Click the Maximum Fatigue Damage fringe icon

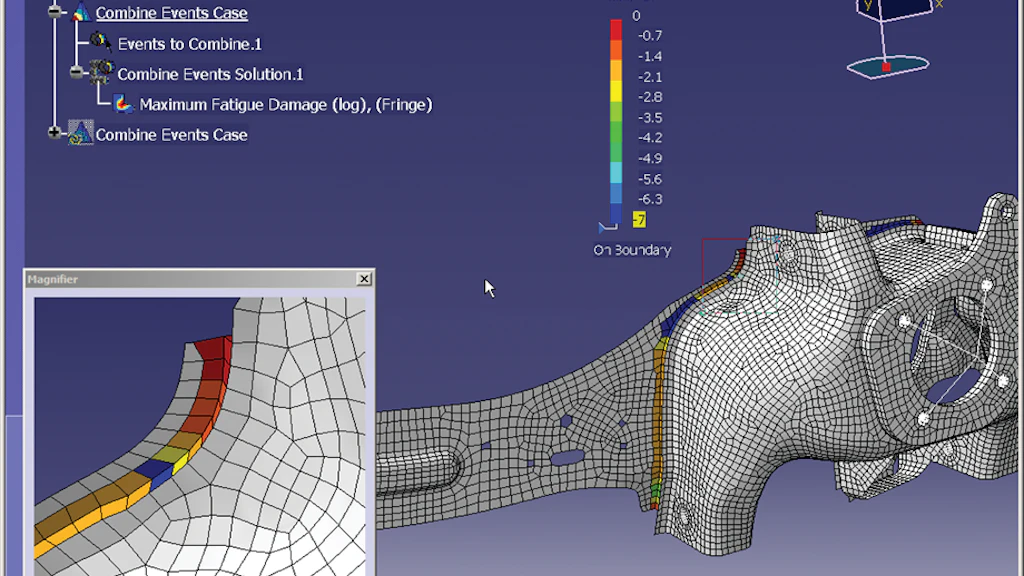coord(123,104)
